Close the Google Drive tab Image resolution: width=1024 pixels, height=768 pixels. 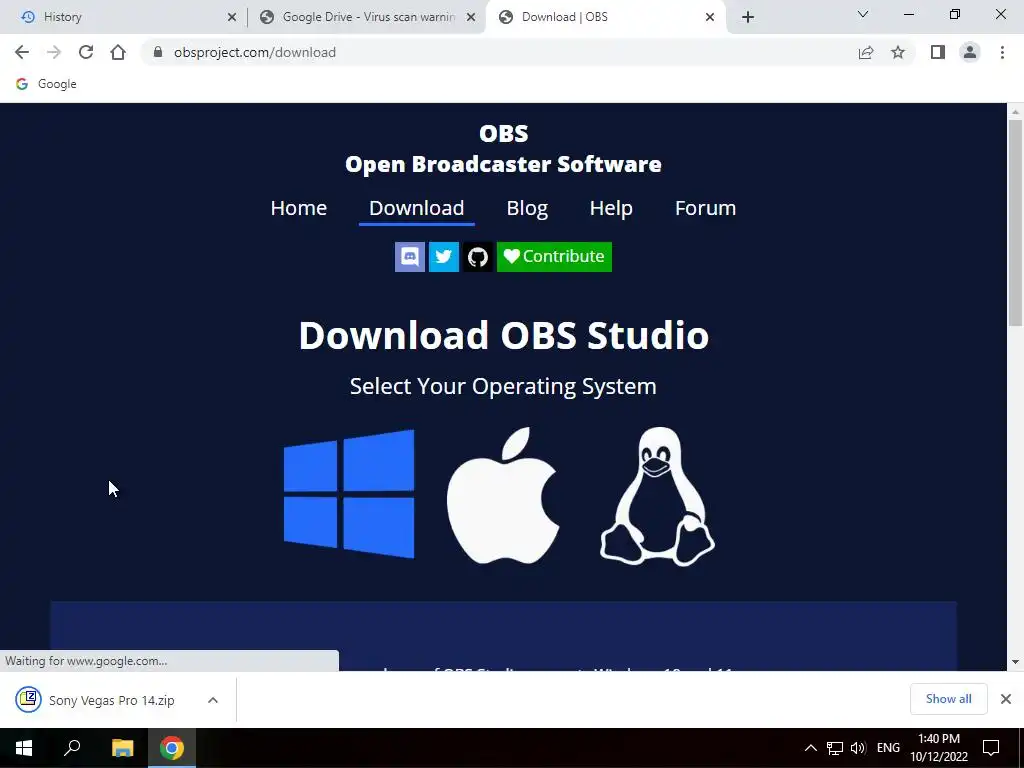tap(471, 18)
